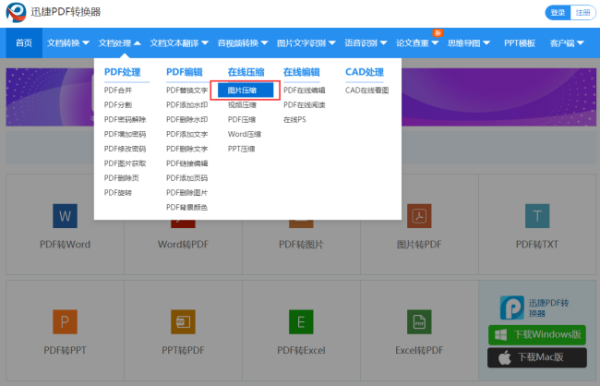Open PDF添加页码 in the PDF编辑 column
The height and width of the screenshot is (386, 600).
tap(187, 178)
